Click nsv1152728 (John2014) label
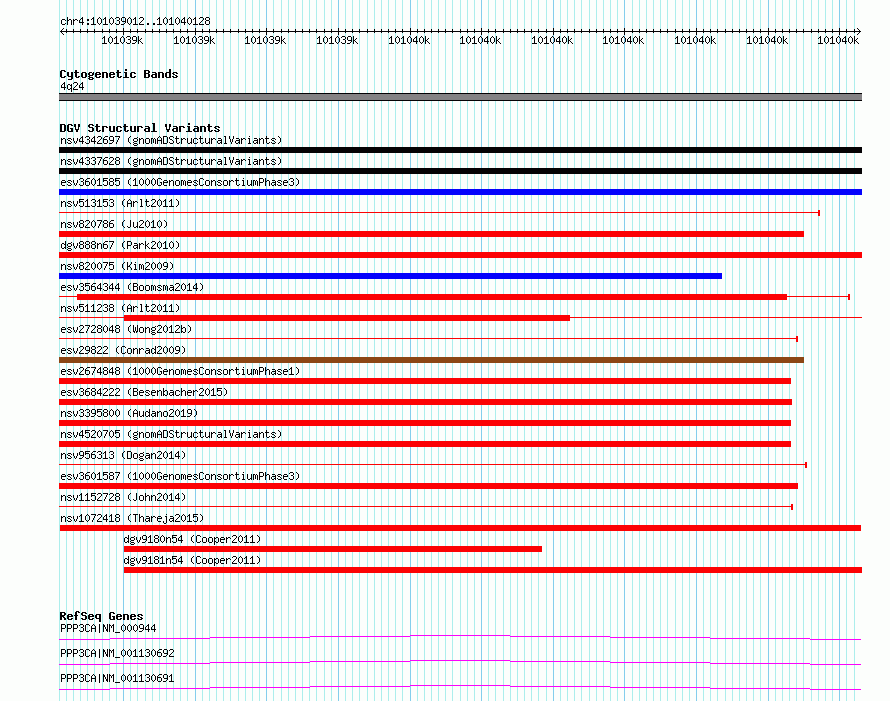This screenshot has width=890, height=701. 123,497
